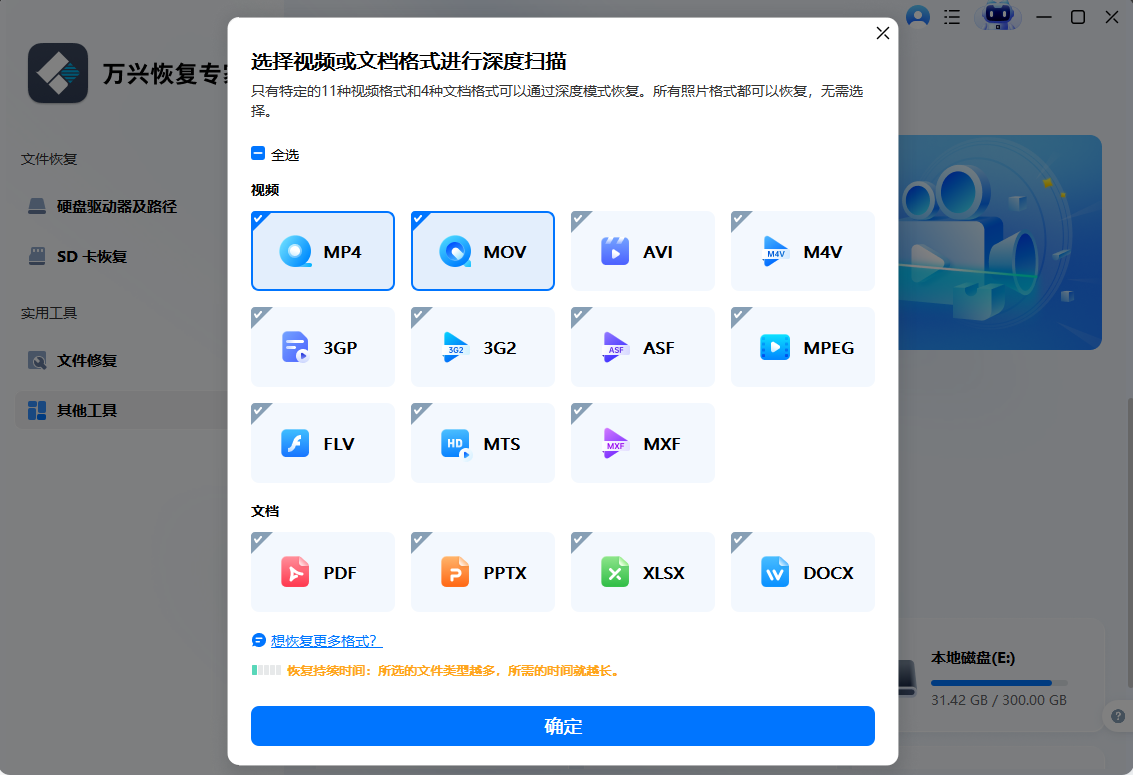Uncheck the MTS format checkbox
The image size is (1133, 775).
coord(418,411)
